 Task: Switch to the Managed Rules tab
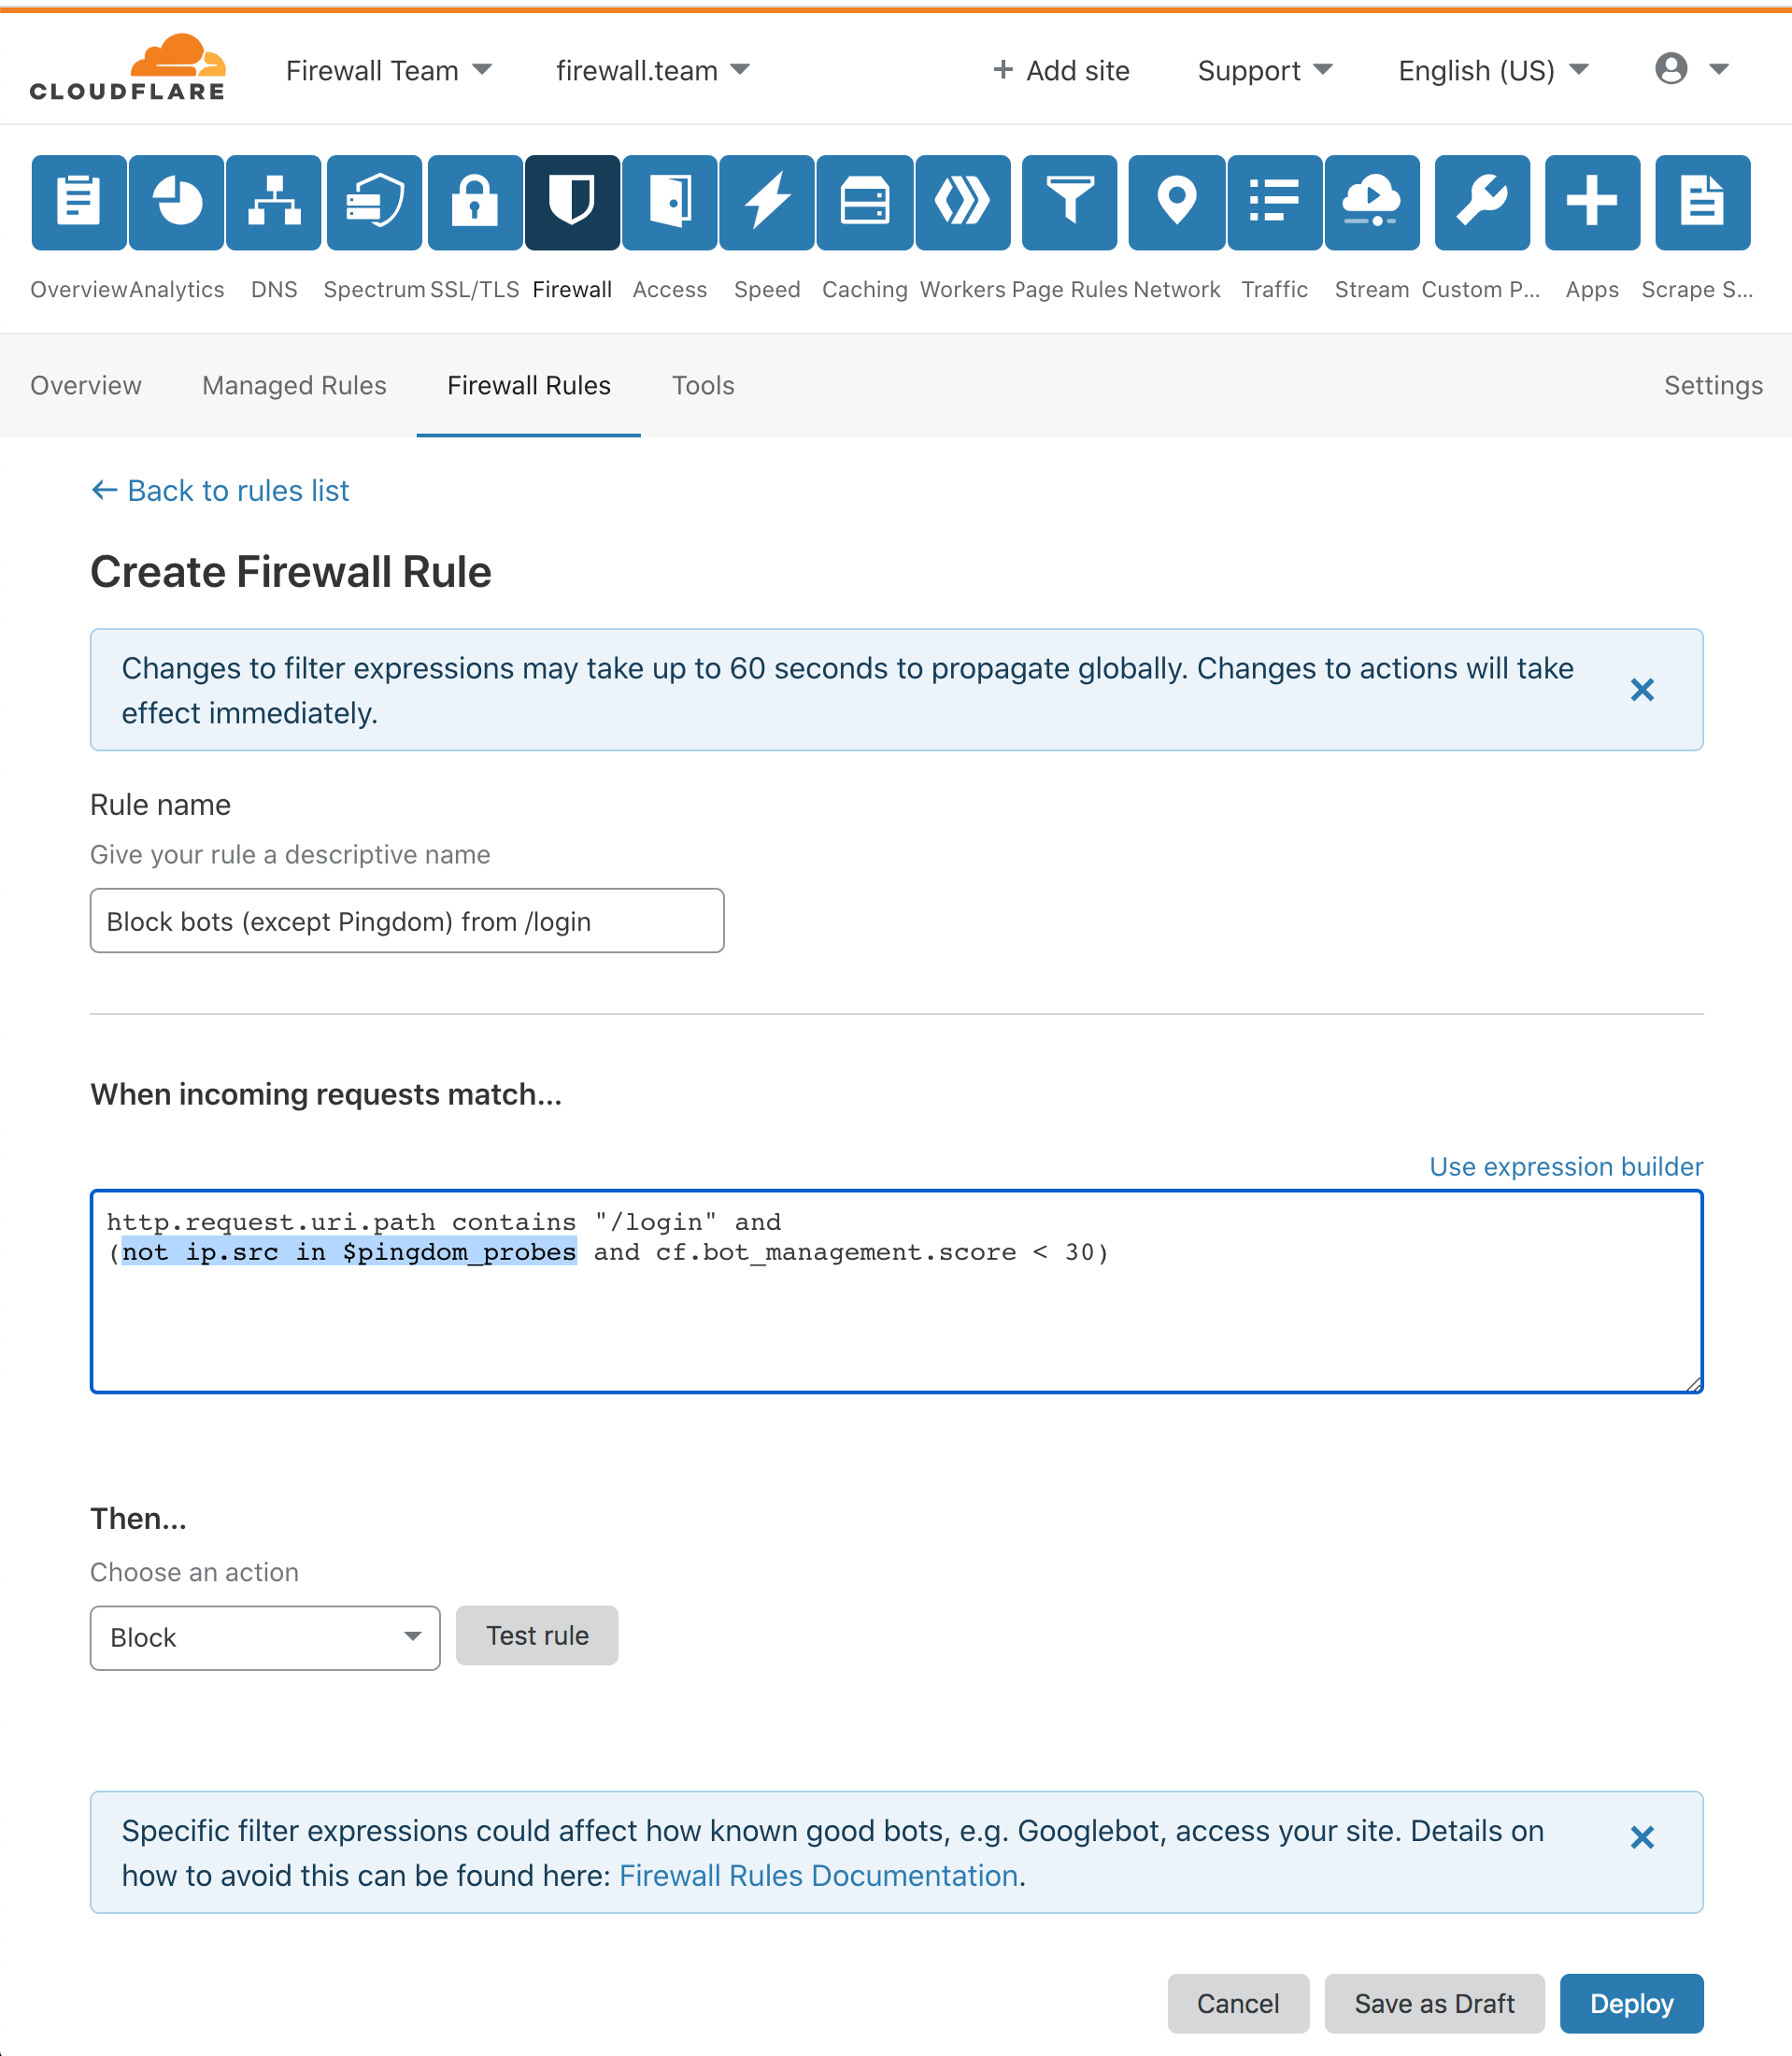click(294, 385)
